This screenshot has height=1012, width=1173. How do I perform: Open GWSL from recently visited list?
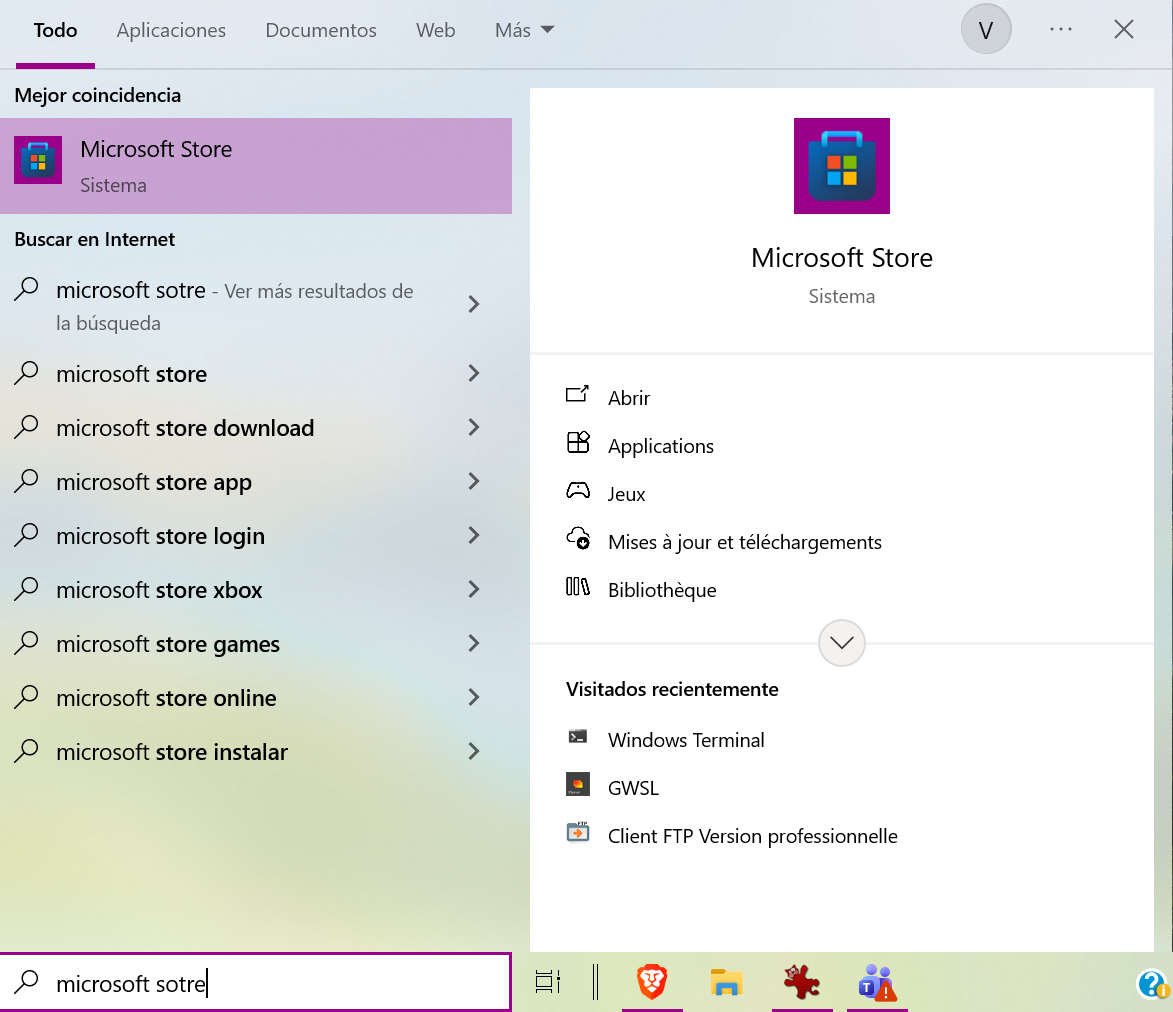(x=631, y=787)
